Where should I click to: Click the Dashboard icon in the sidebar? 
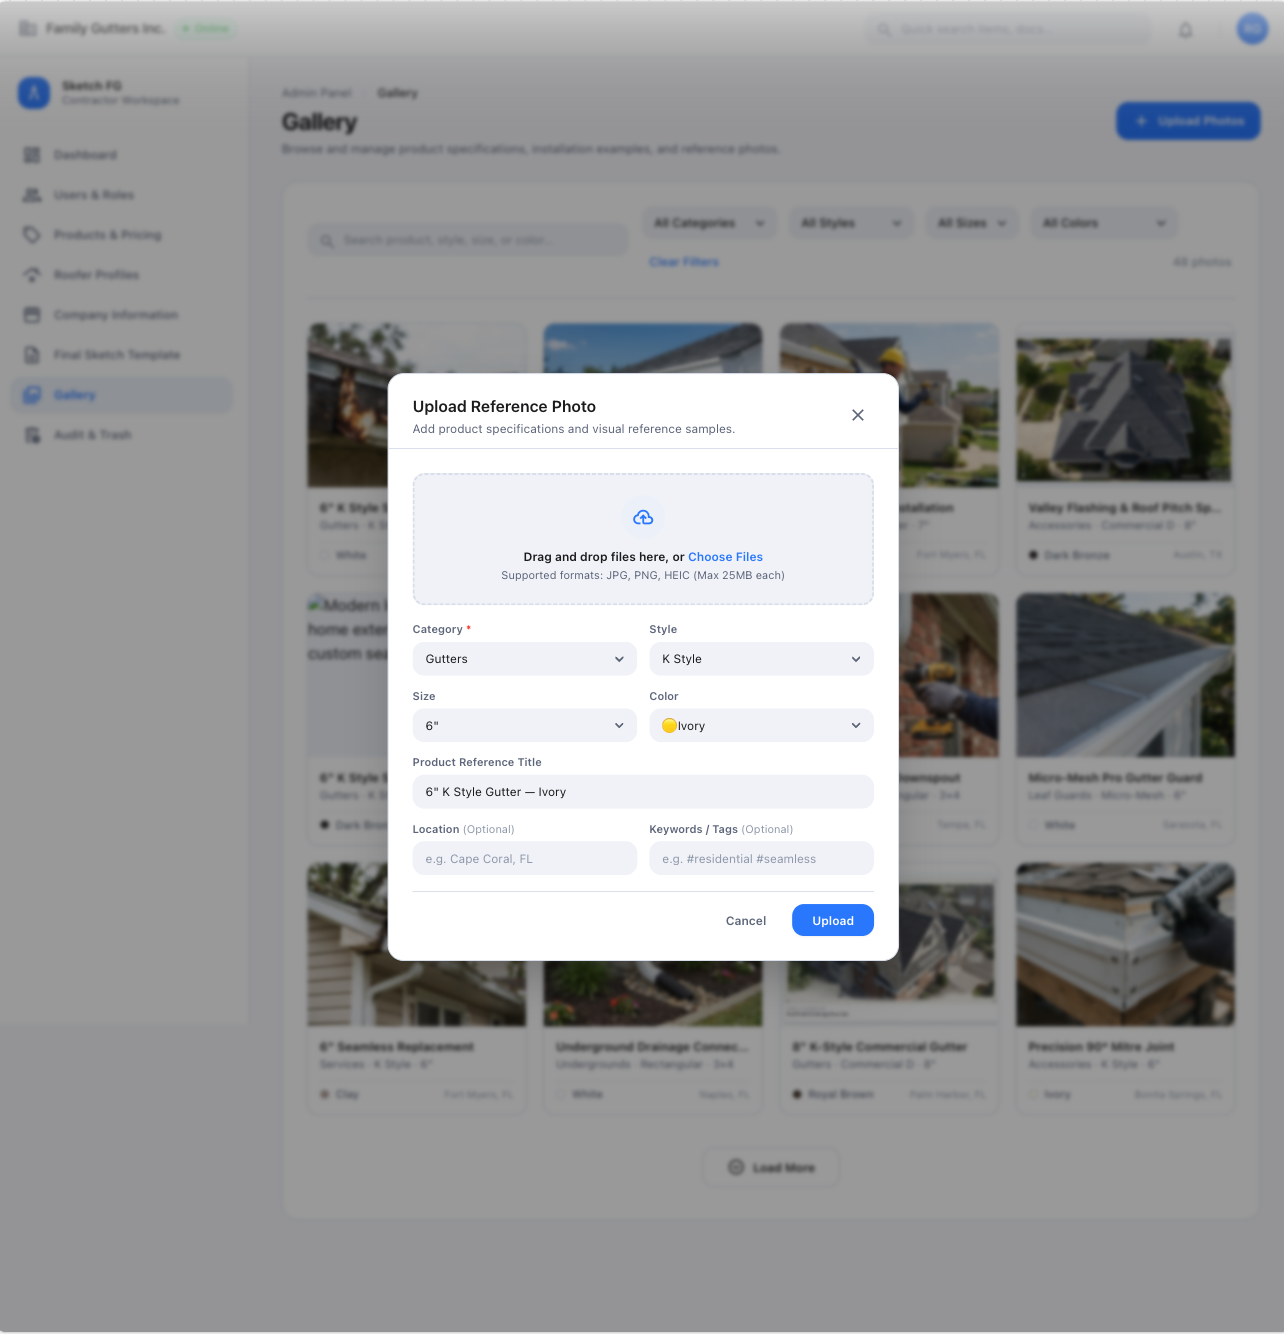32,155
